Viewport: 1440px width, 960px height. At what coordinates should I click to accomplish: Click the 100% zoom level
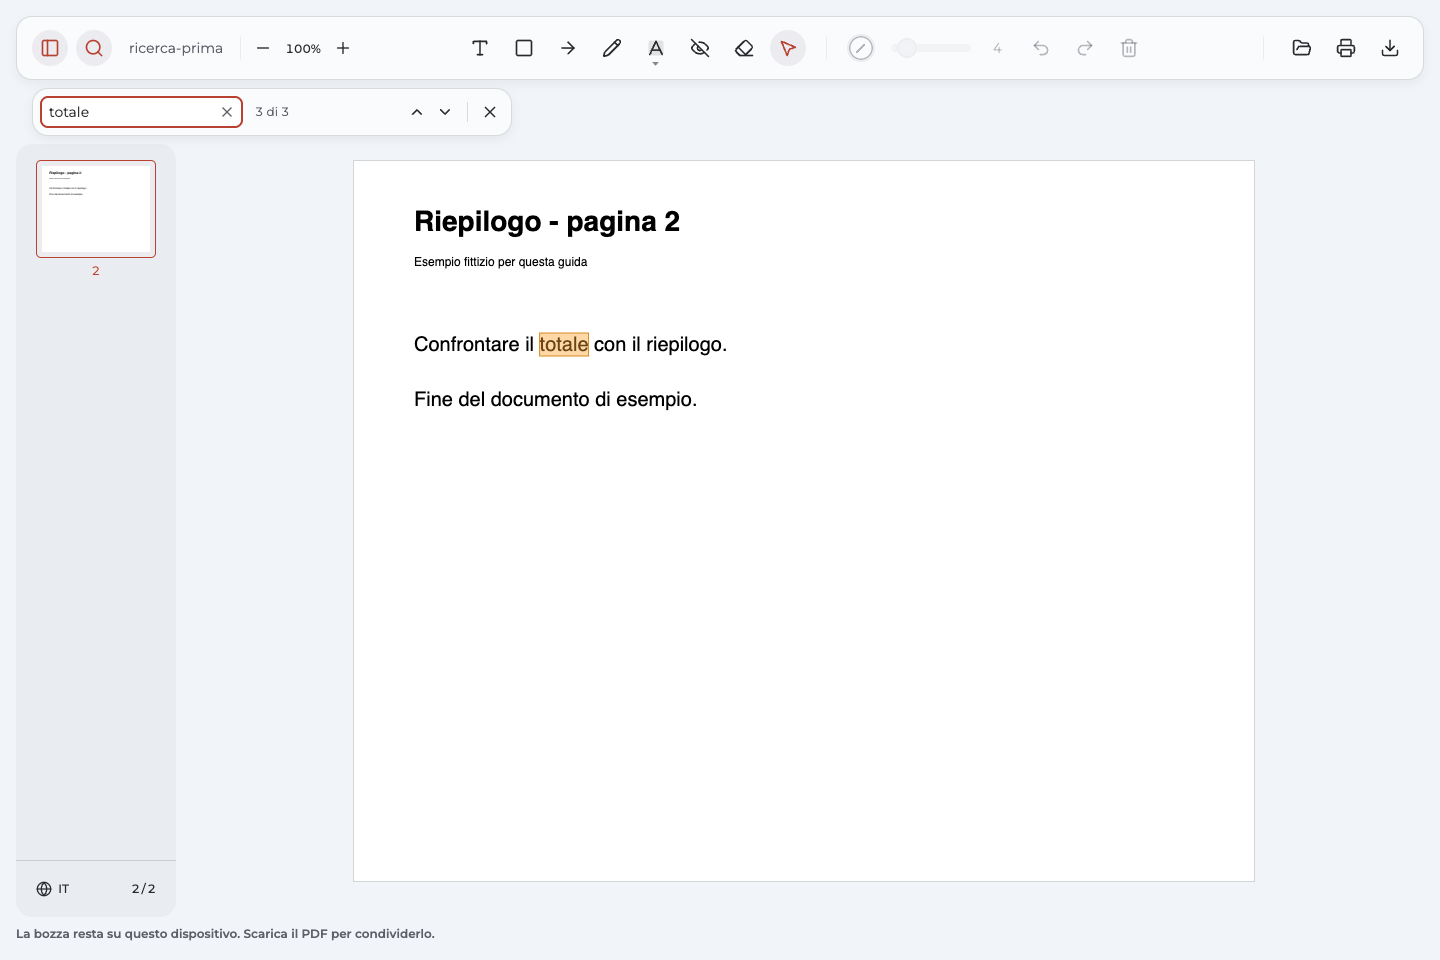coord(303,48)
